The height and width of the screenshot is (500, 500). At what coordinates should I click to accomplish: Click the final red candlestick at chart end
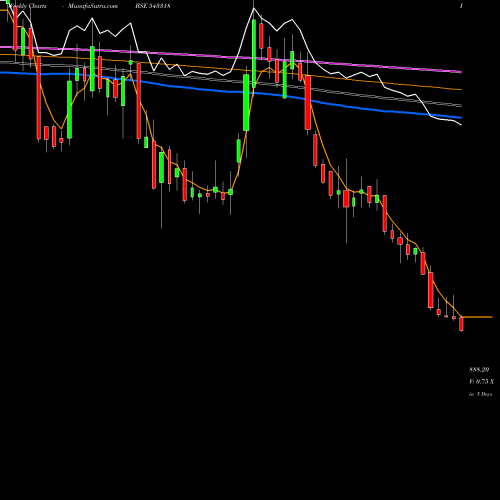coord(461,324)
